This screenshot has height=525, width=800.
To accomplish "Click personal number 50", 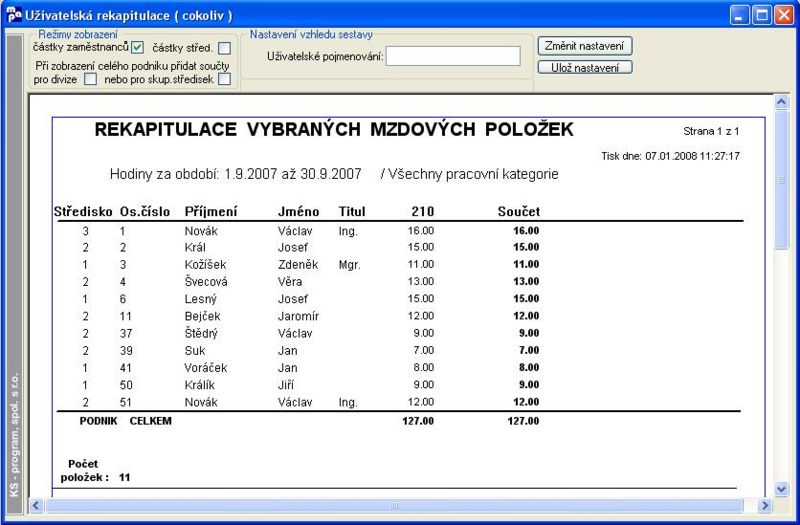I will tap(126, 385).
